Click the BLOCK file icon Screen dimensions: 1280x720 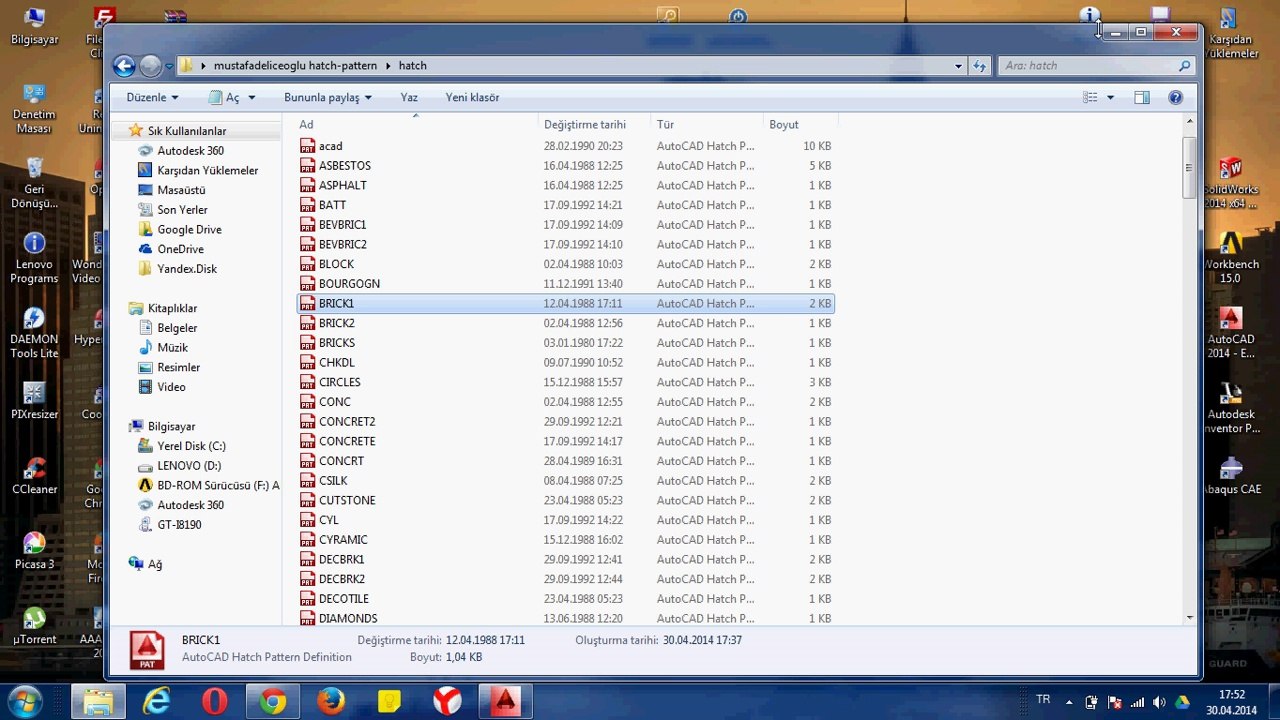point(308,264)
